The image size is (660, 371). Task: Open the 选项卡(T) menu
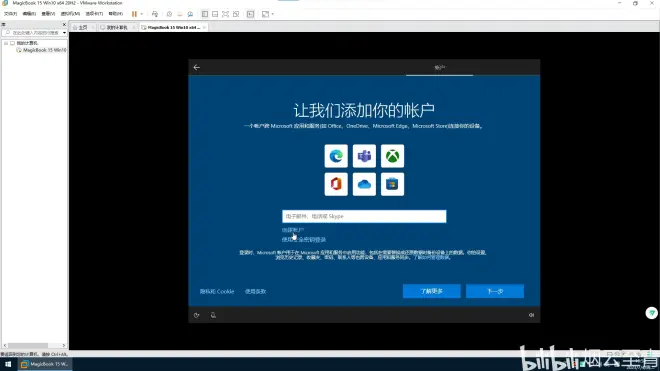[x=94, y=14]
